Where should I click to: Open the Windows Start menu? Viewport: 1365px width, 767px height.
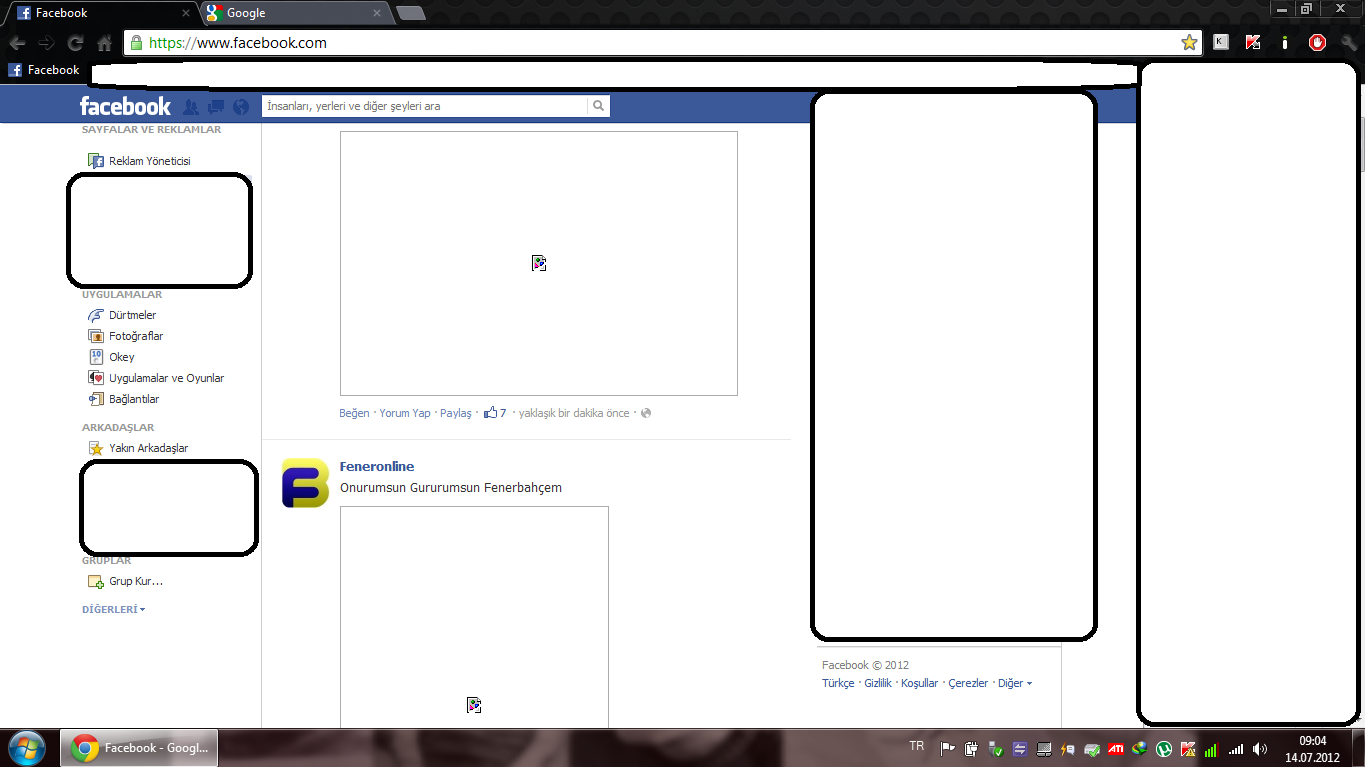[26, 748]
